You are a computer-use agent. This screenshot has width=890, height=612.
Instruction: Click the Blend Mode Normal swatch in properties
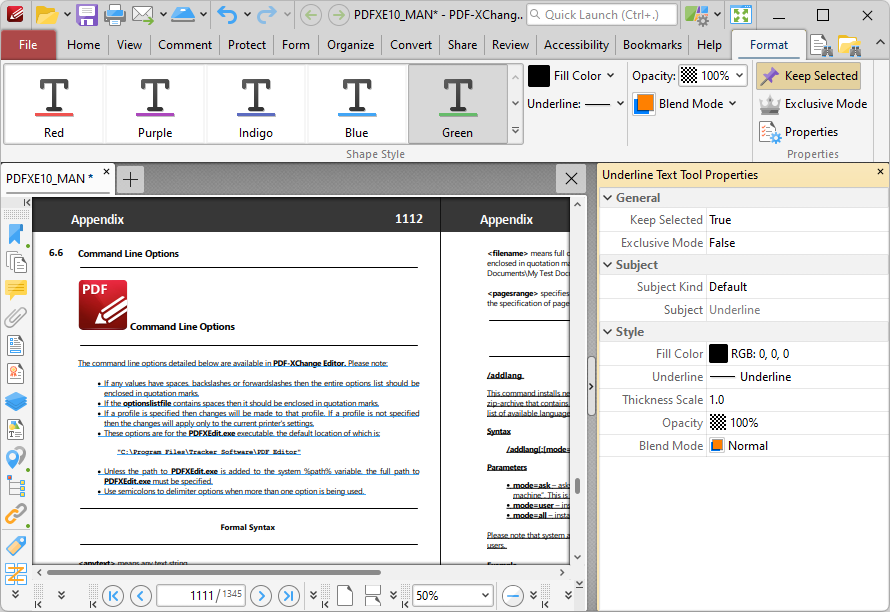pyautogui.click(x=717, y=446)
